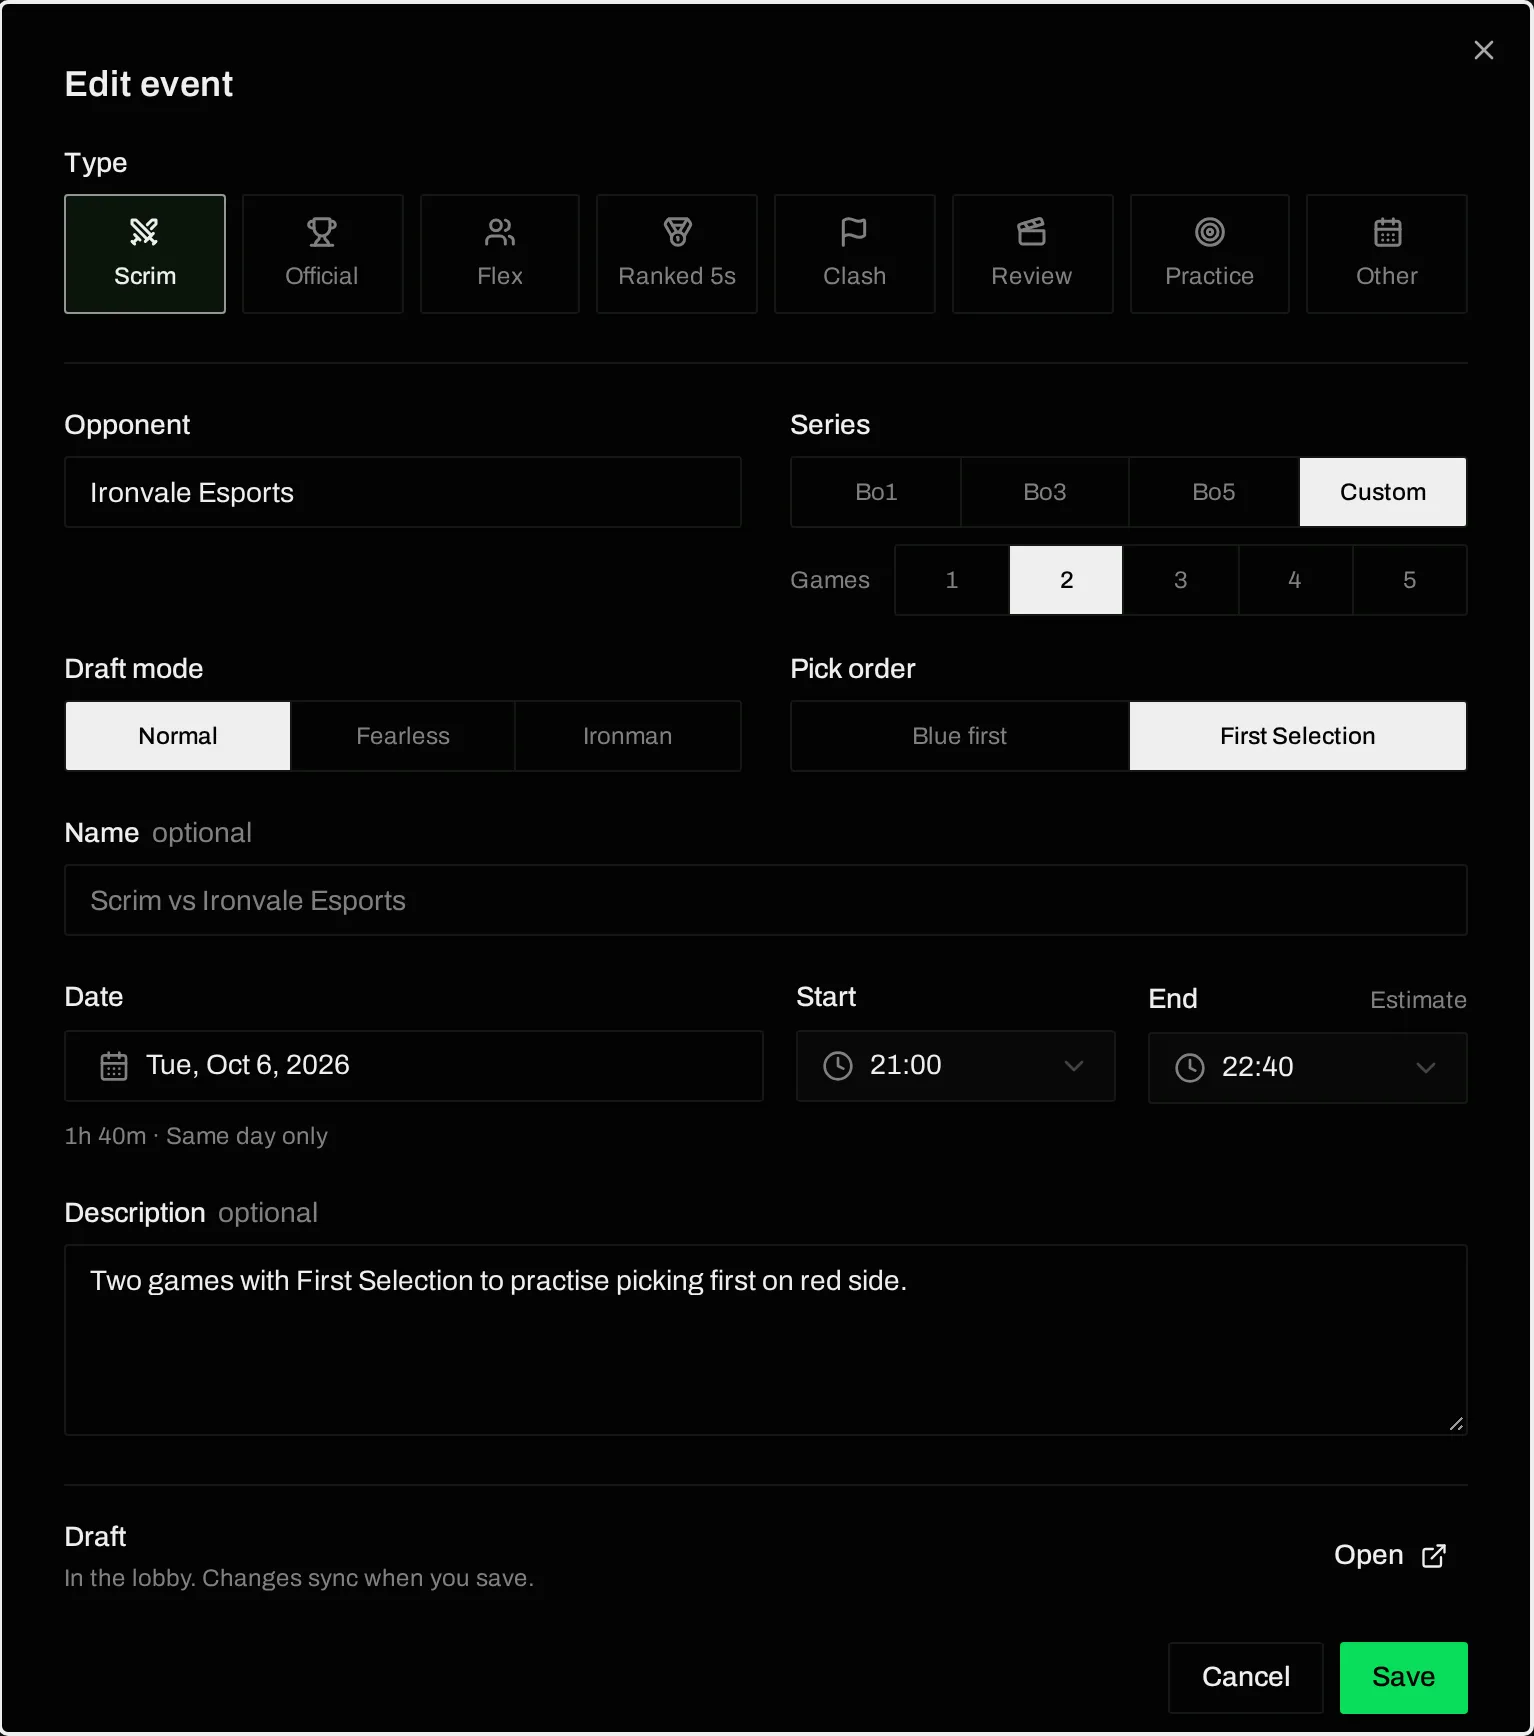The width and height of the screenshot is (1534, 1736).
Task: Click the external link icon beside Open
Action: coord(1434,1555)
